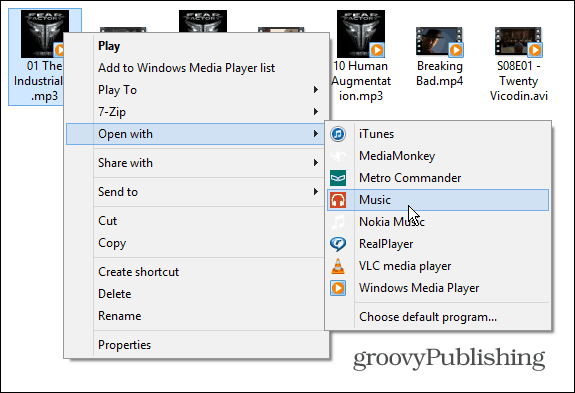The image size is (575, 393).
Task: Click the RealPlayer icon
Action: tap(338, 244)
